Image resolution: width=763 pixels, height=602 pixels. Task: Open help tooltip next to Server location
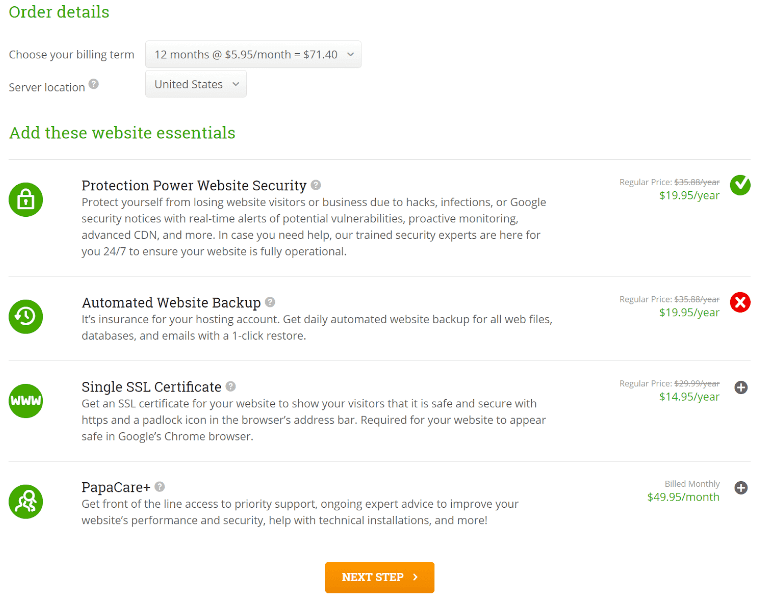tap(94, 84)
